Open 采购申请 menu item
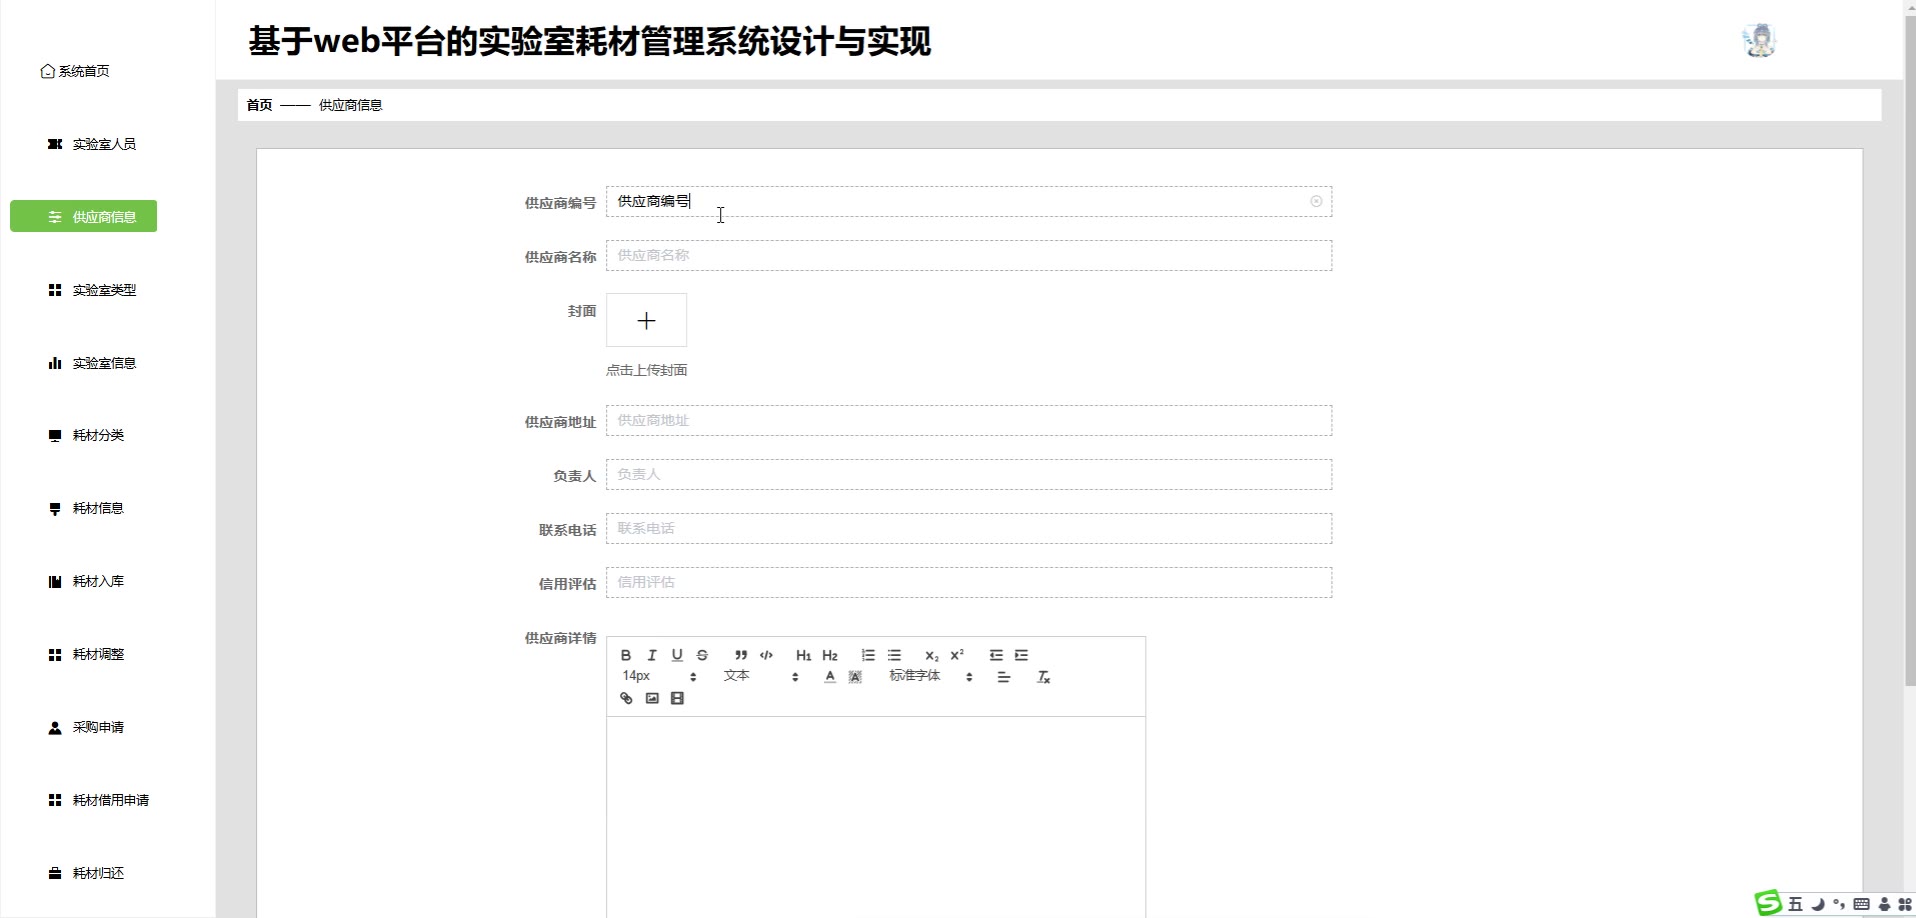Image resolution: width=1916 pixels, height=918 pixels. (x=86, y=727)
